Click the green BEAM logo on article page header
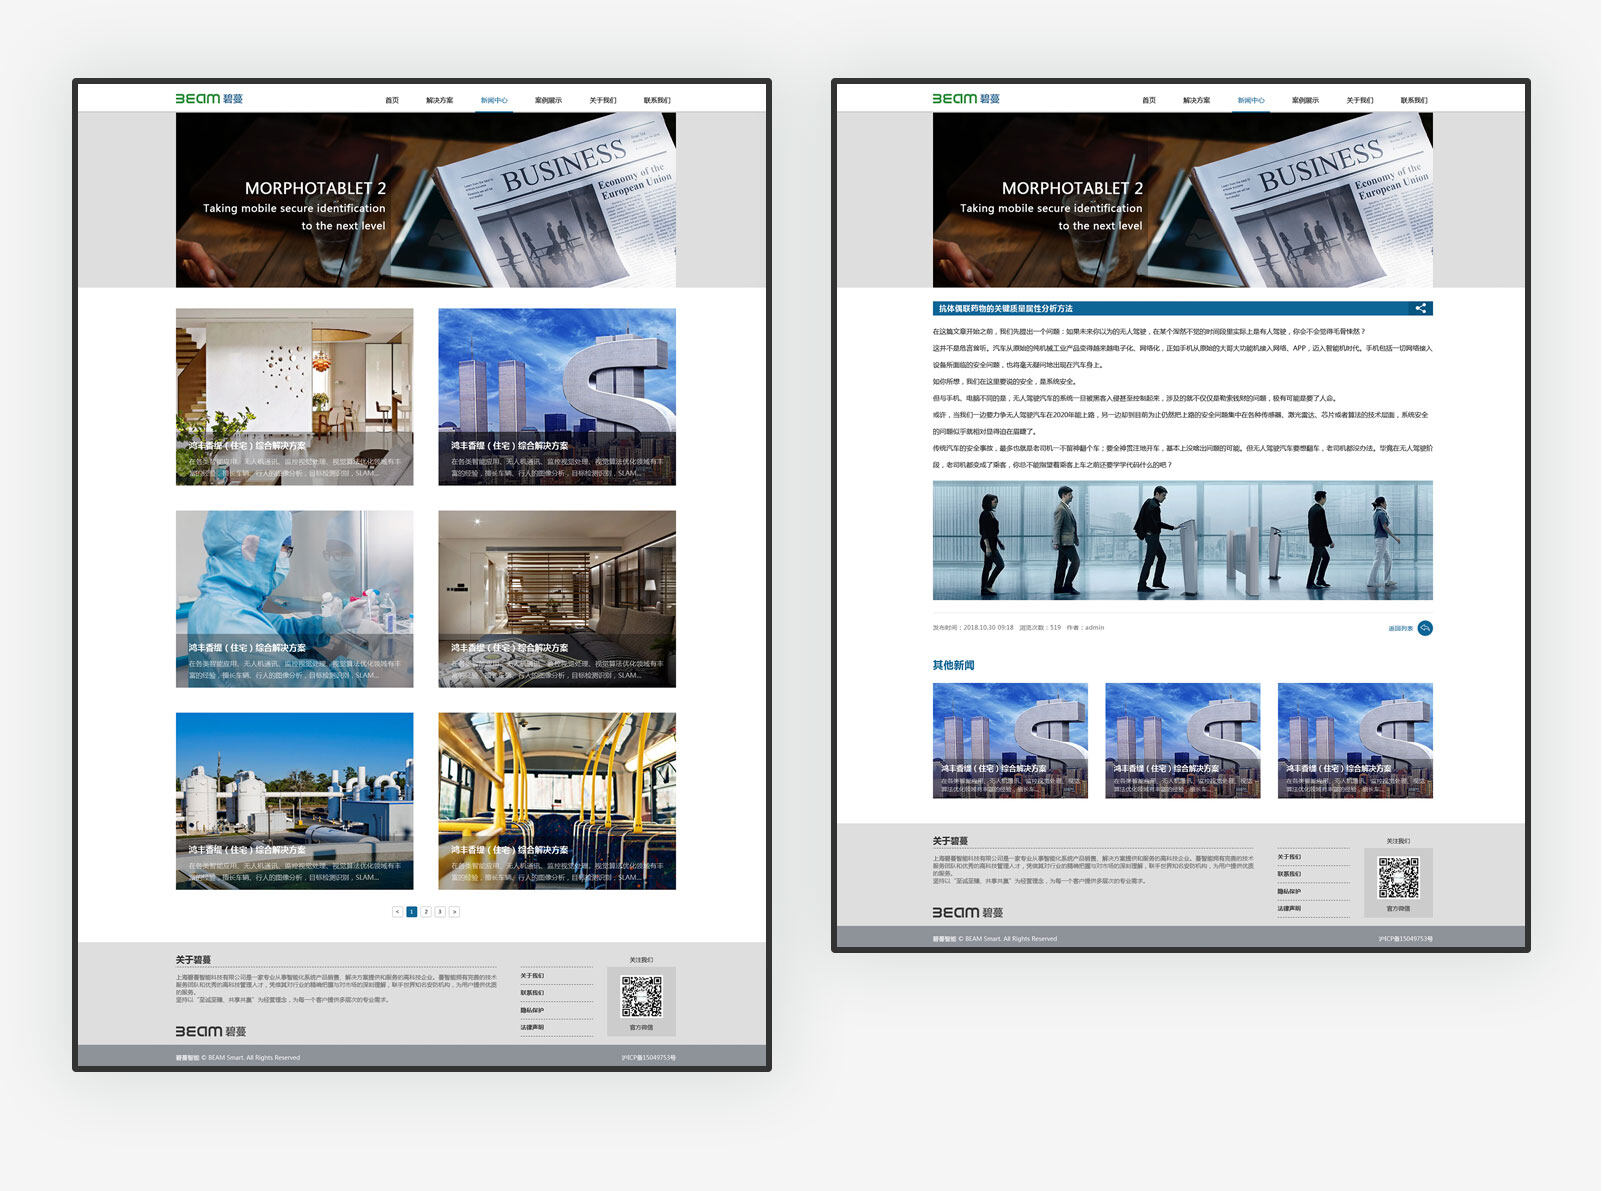This screenshot has height=1191, width=1602. (966, 98)
